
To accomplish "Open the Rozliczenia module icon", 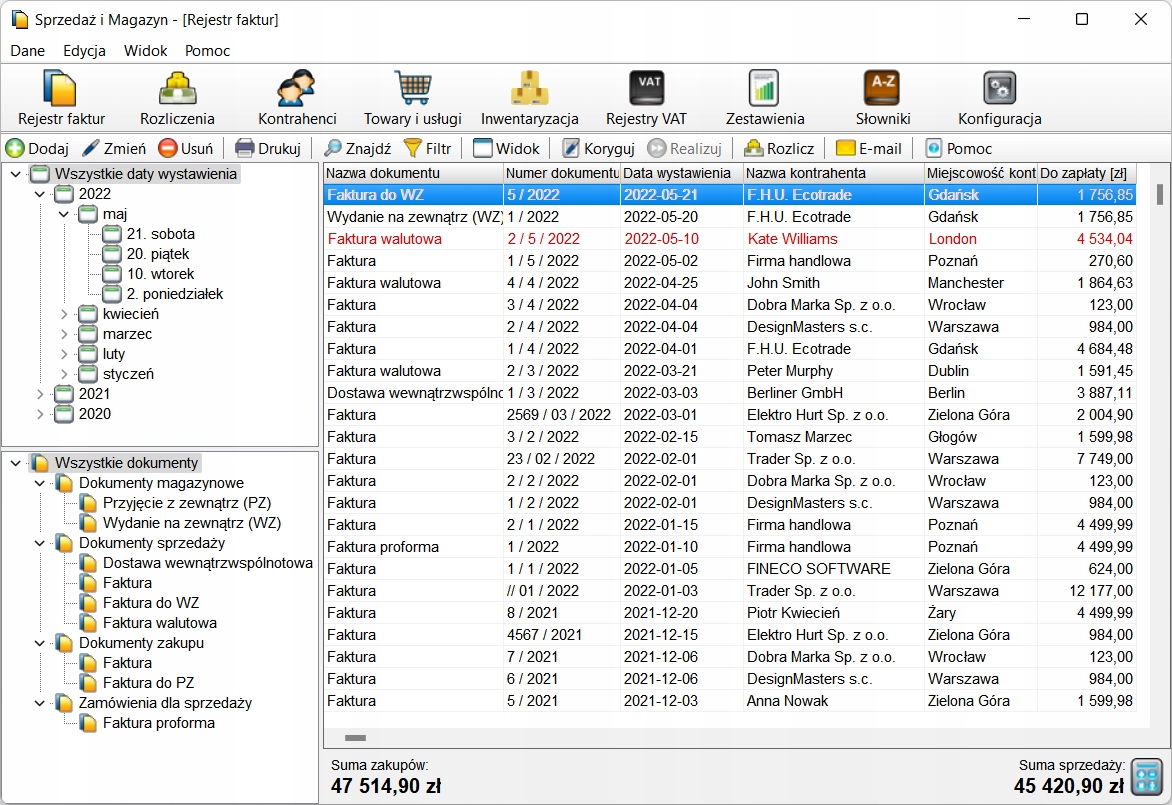I will pyautogui.click(x=177, y=98).
